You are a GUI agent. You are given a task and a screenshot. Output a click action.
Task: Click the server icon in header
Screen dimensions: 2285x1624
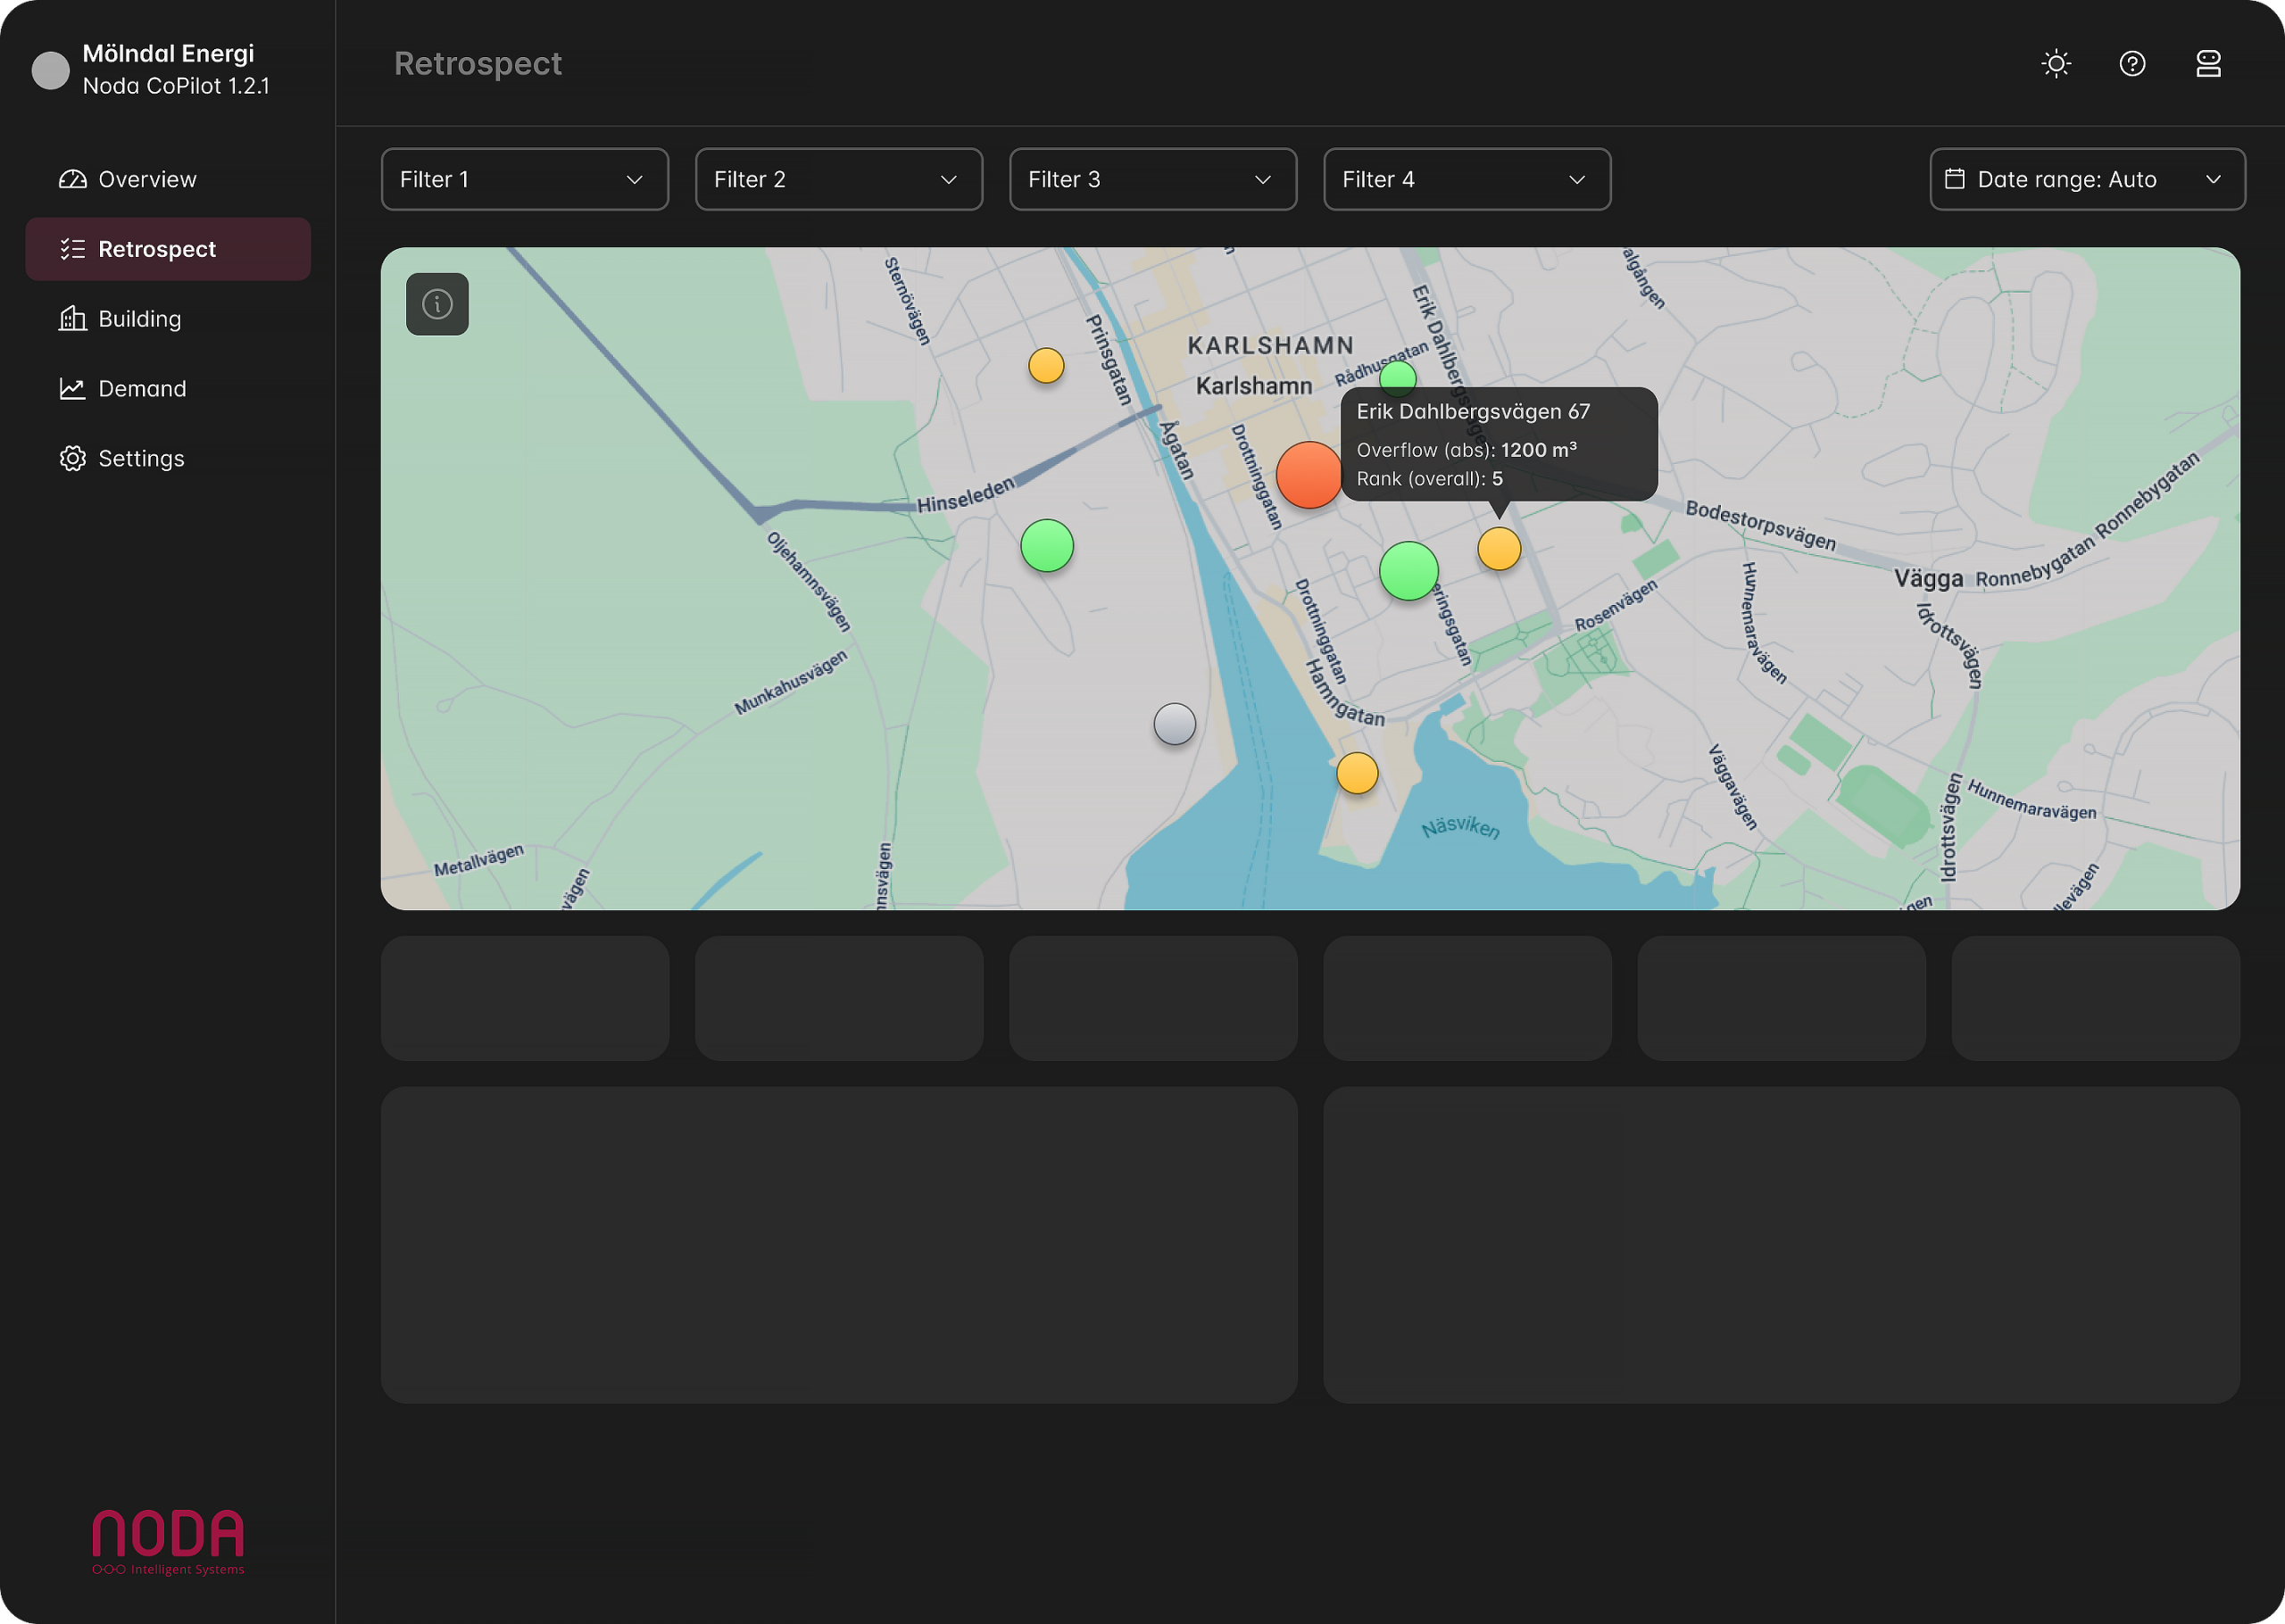2208,64
